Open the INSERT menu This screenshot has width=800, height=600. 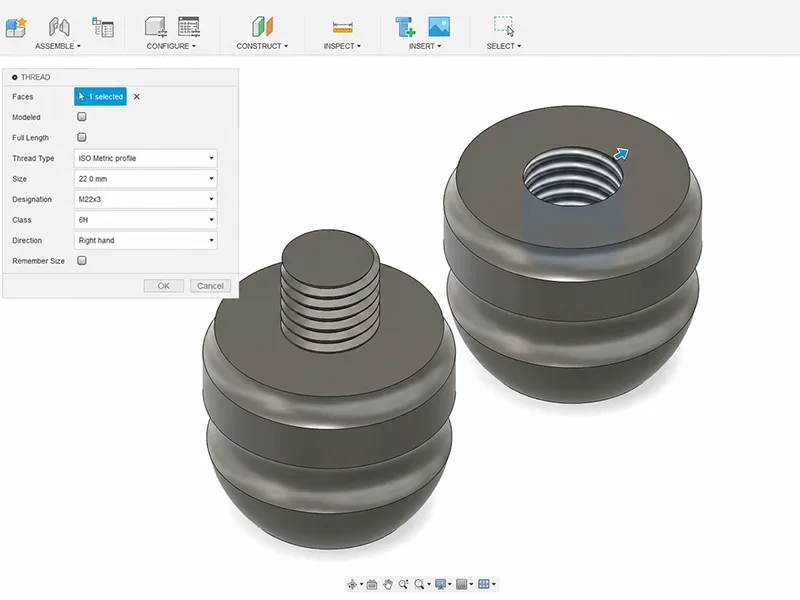425,46
